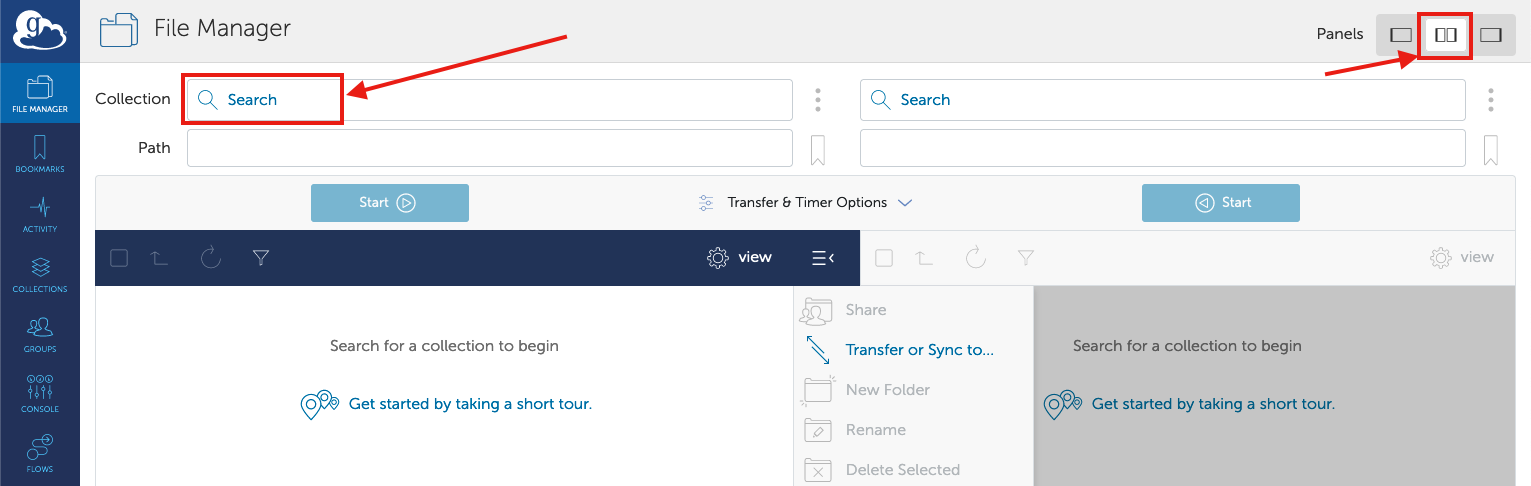
Task: Click the left pane refresh icon
Action: coord(210,258)
